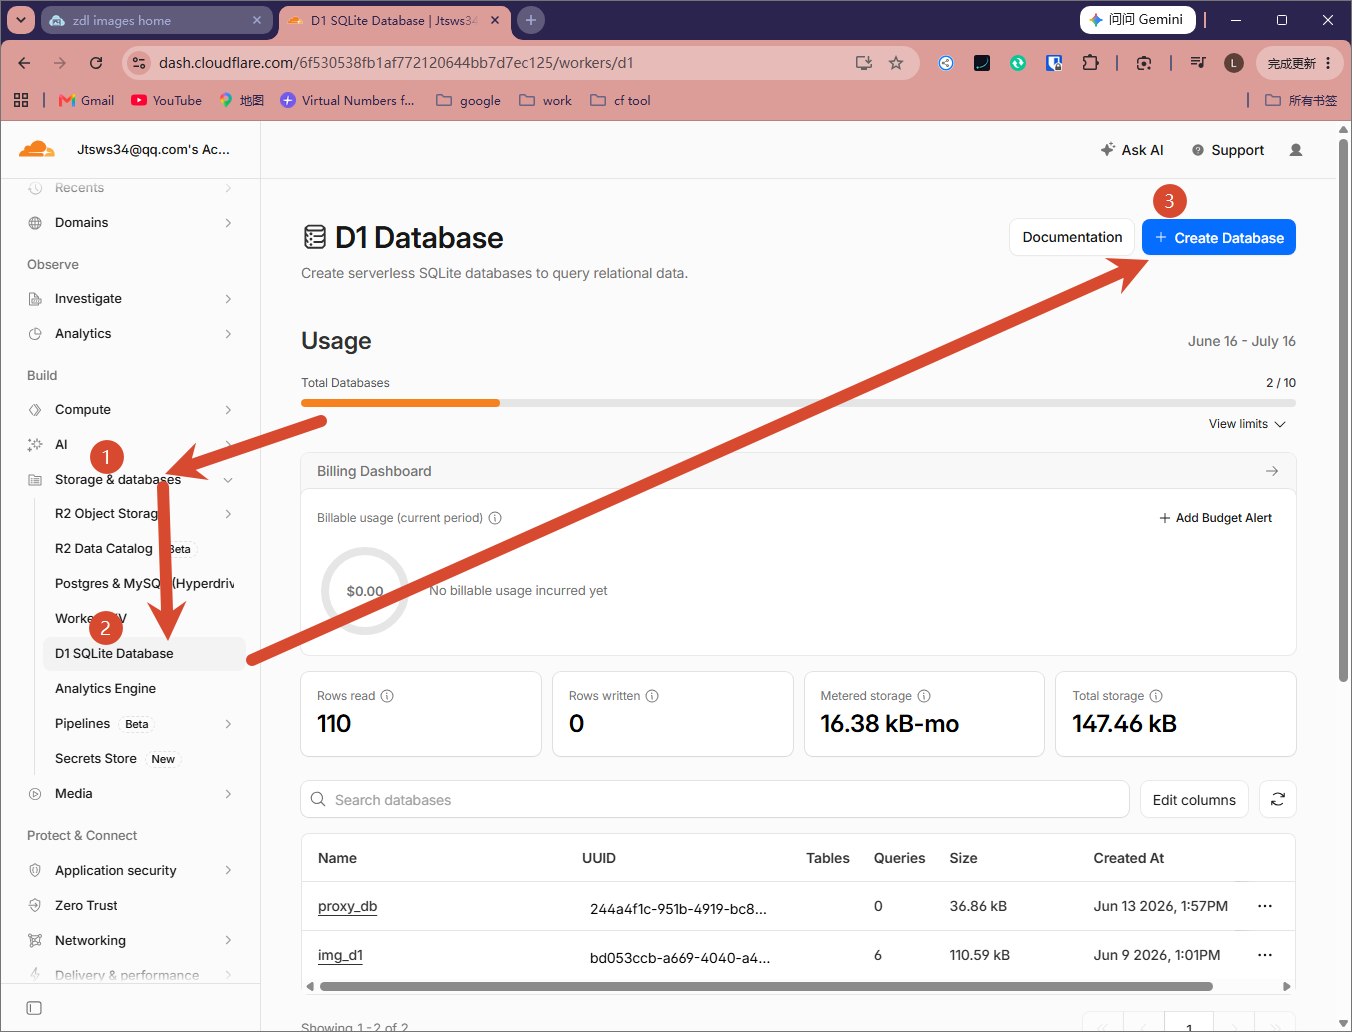Click the Rows read info icon
This screenshot has width=1352, height=1032.
click(x=387, y=696)
